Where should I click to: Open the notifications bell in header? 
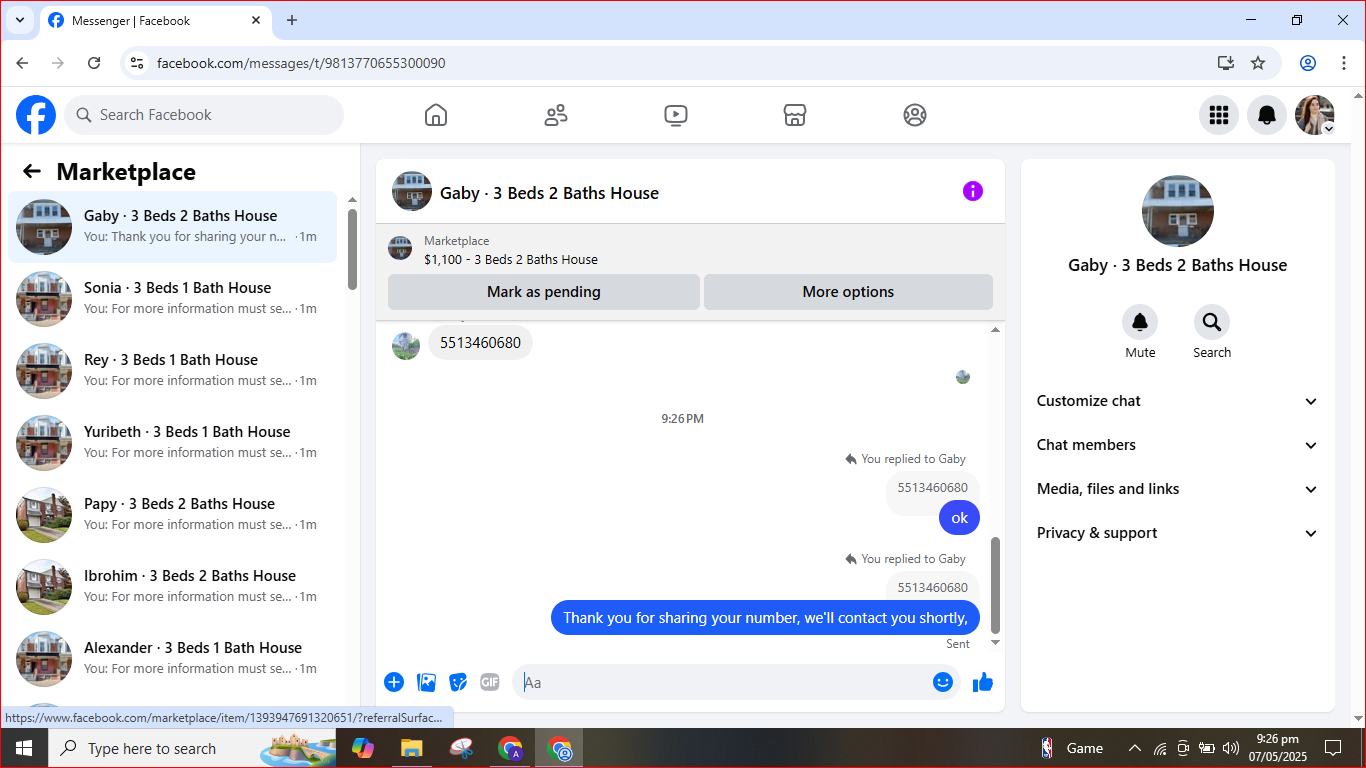1267,115
